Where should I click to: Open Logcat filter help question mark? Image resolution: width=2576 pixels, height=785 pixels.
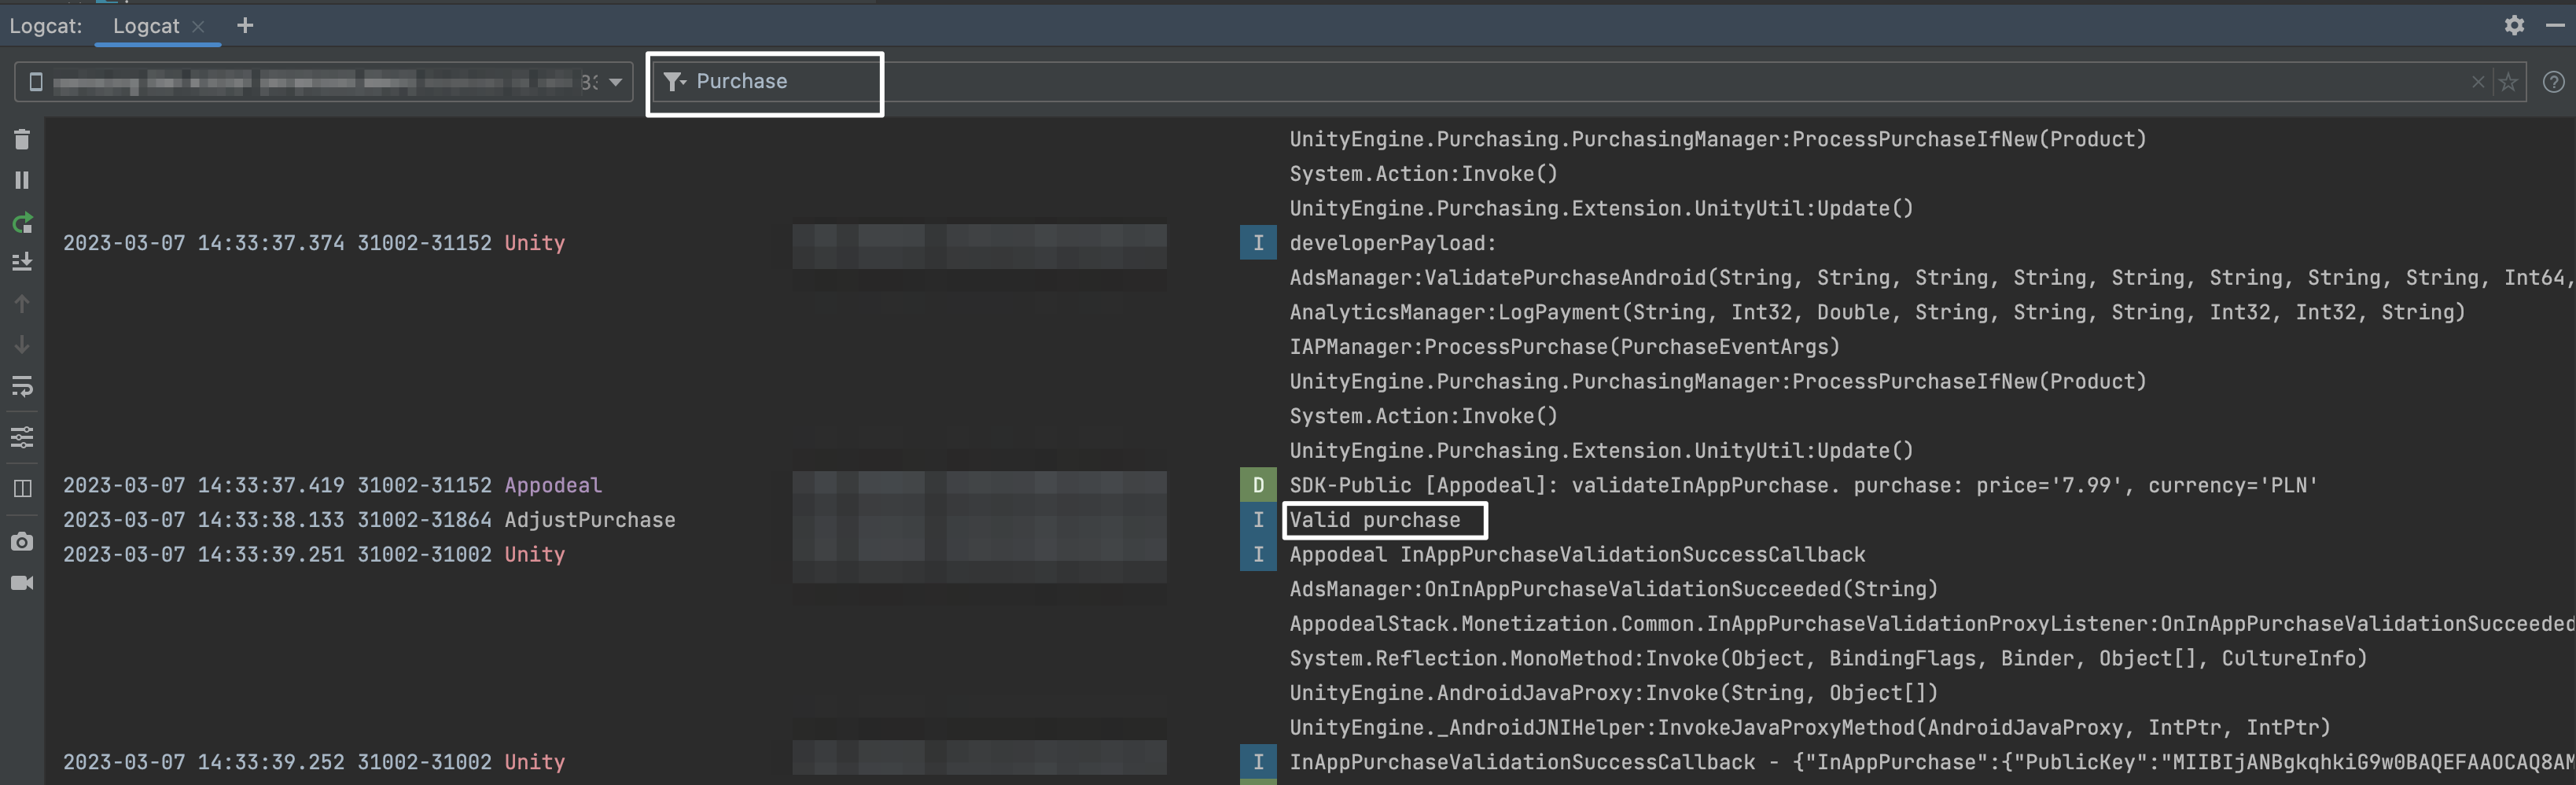(2553, 82)
